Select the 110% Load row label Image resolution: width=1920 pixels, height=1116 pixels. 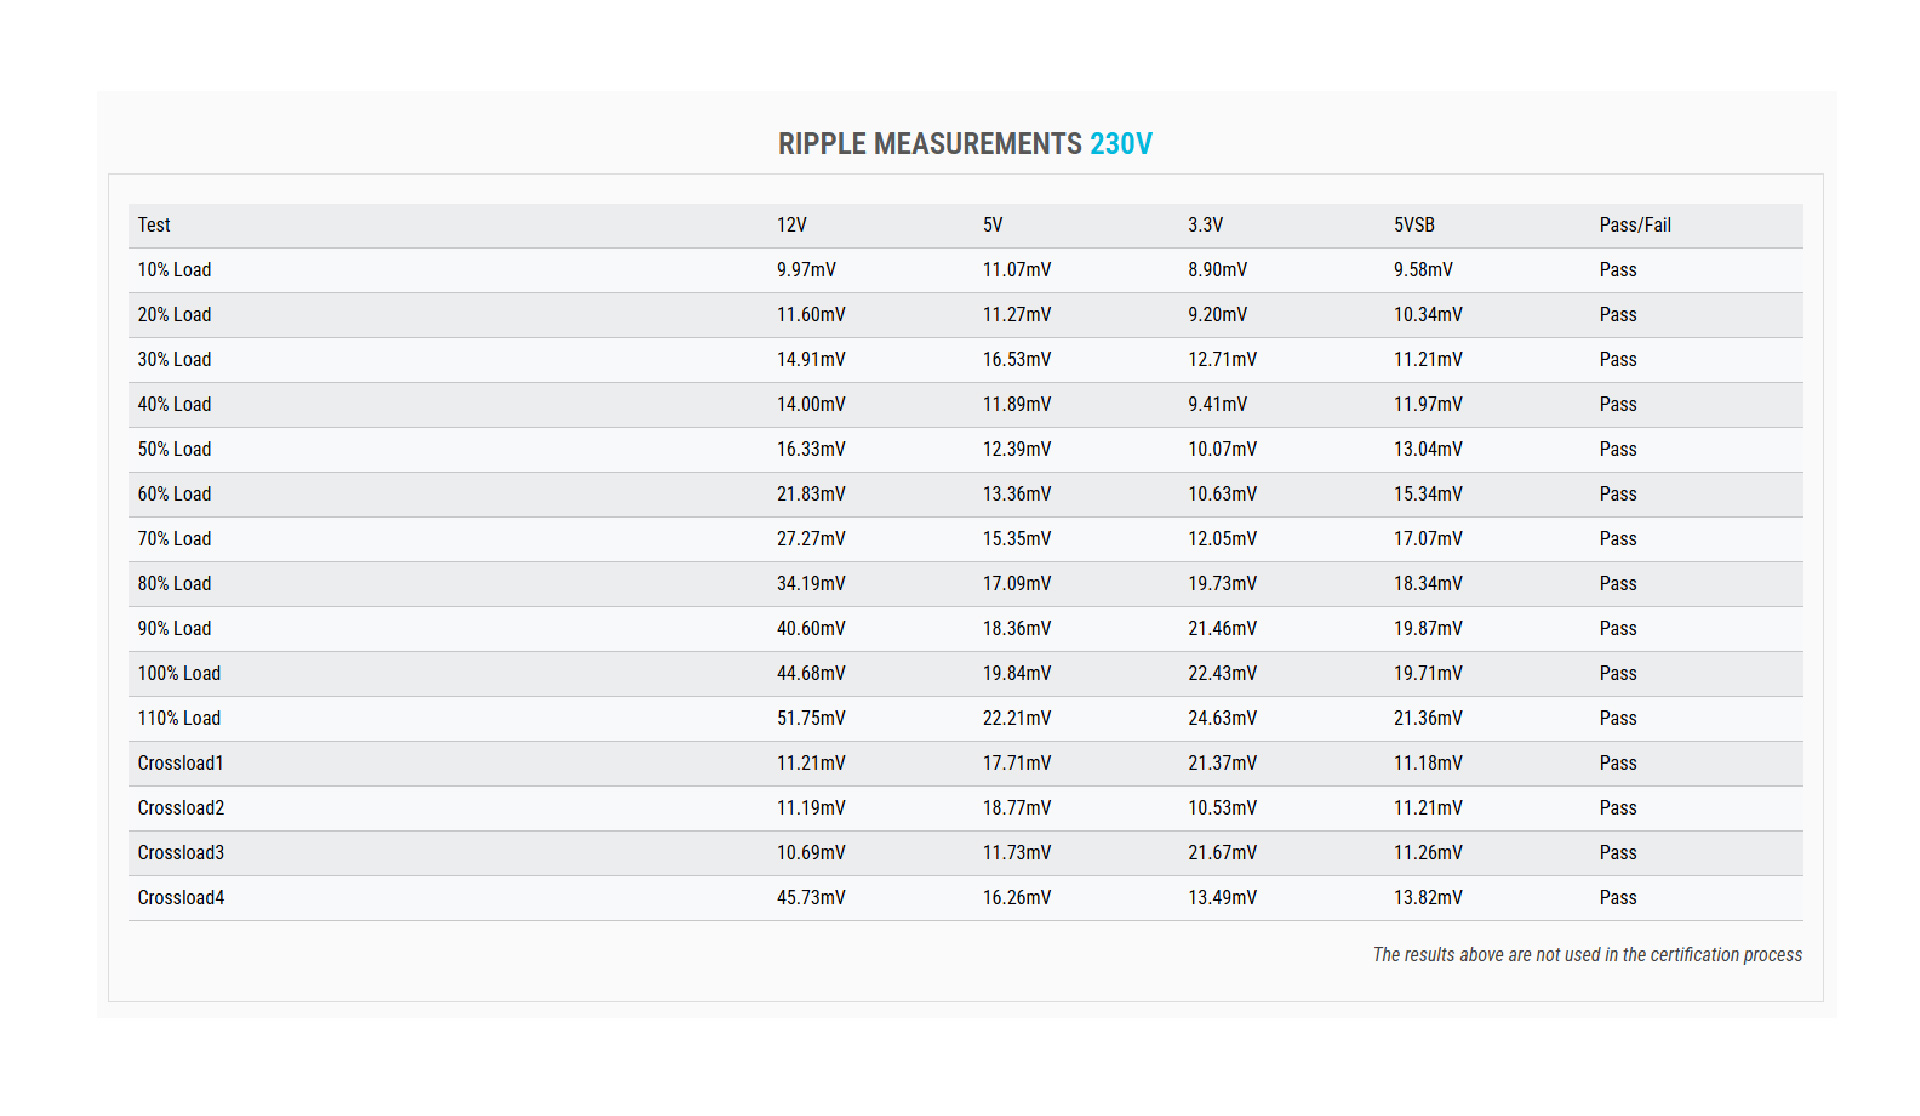[x=179, y=718]
